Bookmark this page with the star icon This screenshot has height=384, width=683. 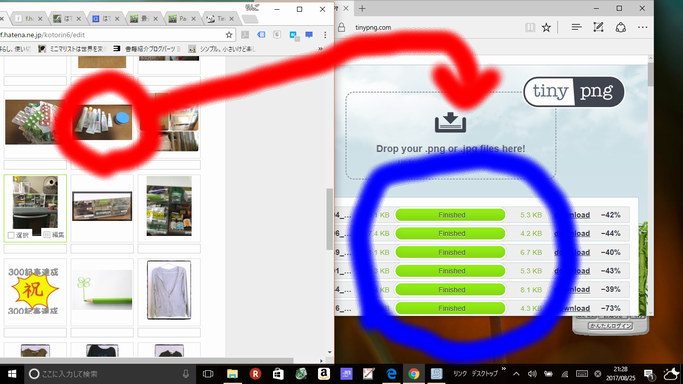coord(229,35)
